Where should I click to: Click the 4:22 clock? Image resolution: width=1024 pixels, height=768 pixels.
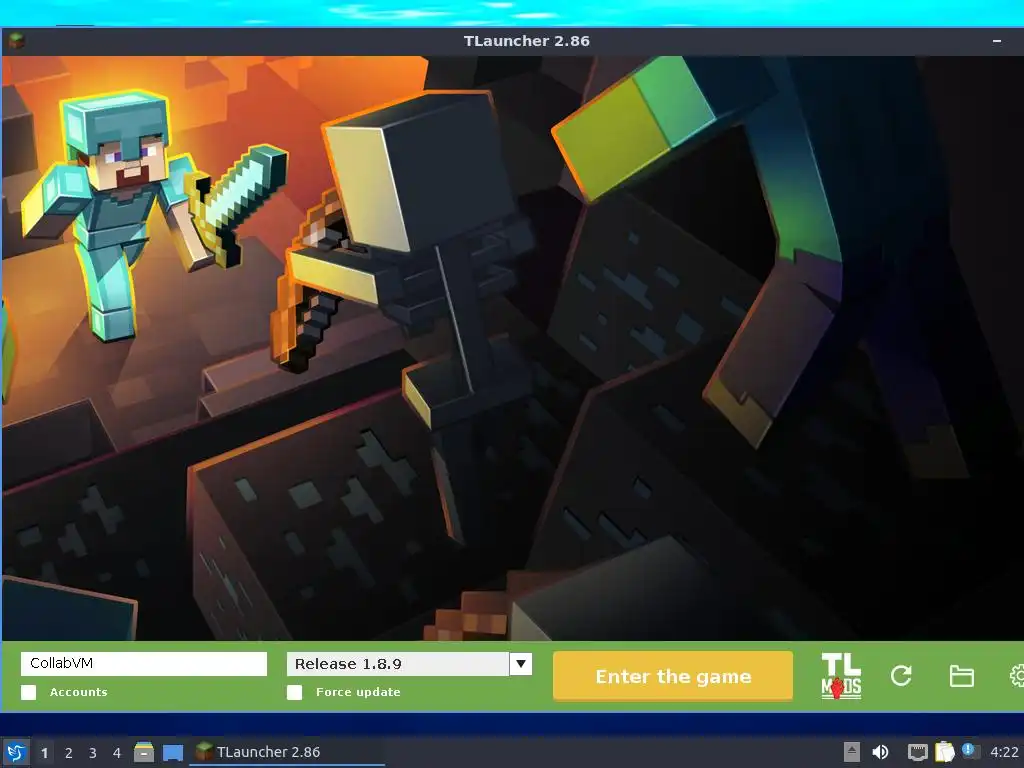click(x=1004, y=752)
